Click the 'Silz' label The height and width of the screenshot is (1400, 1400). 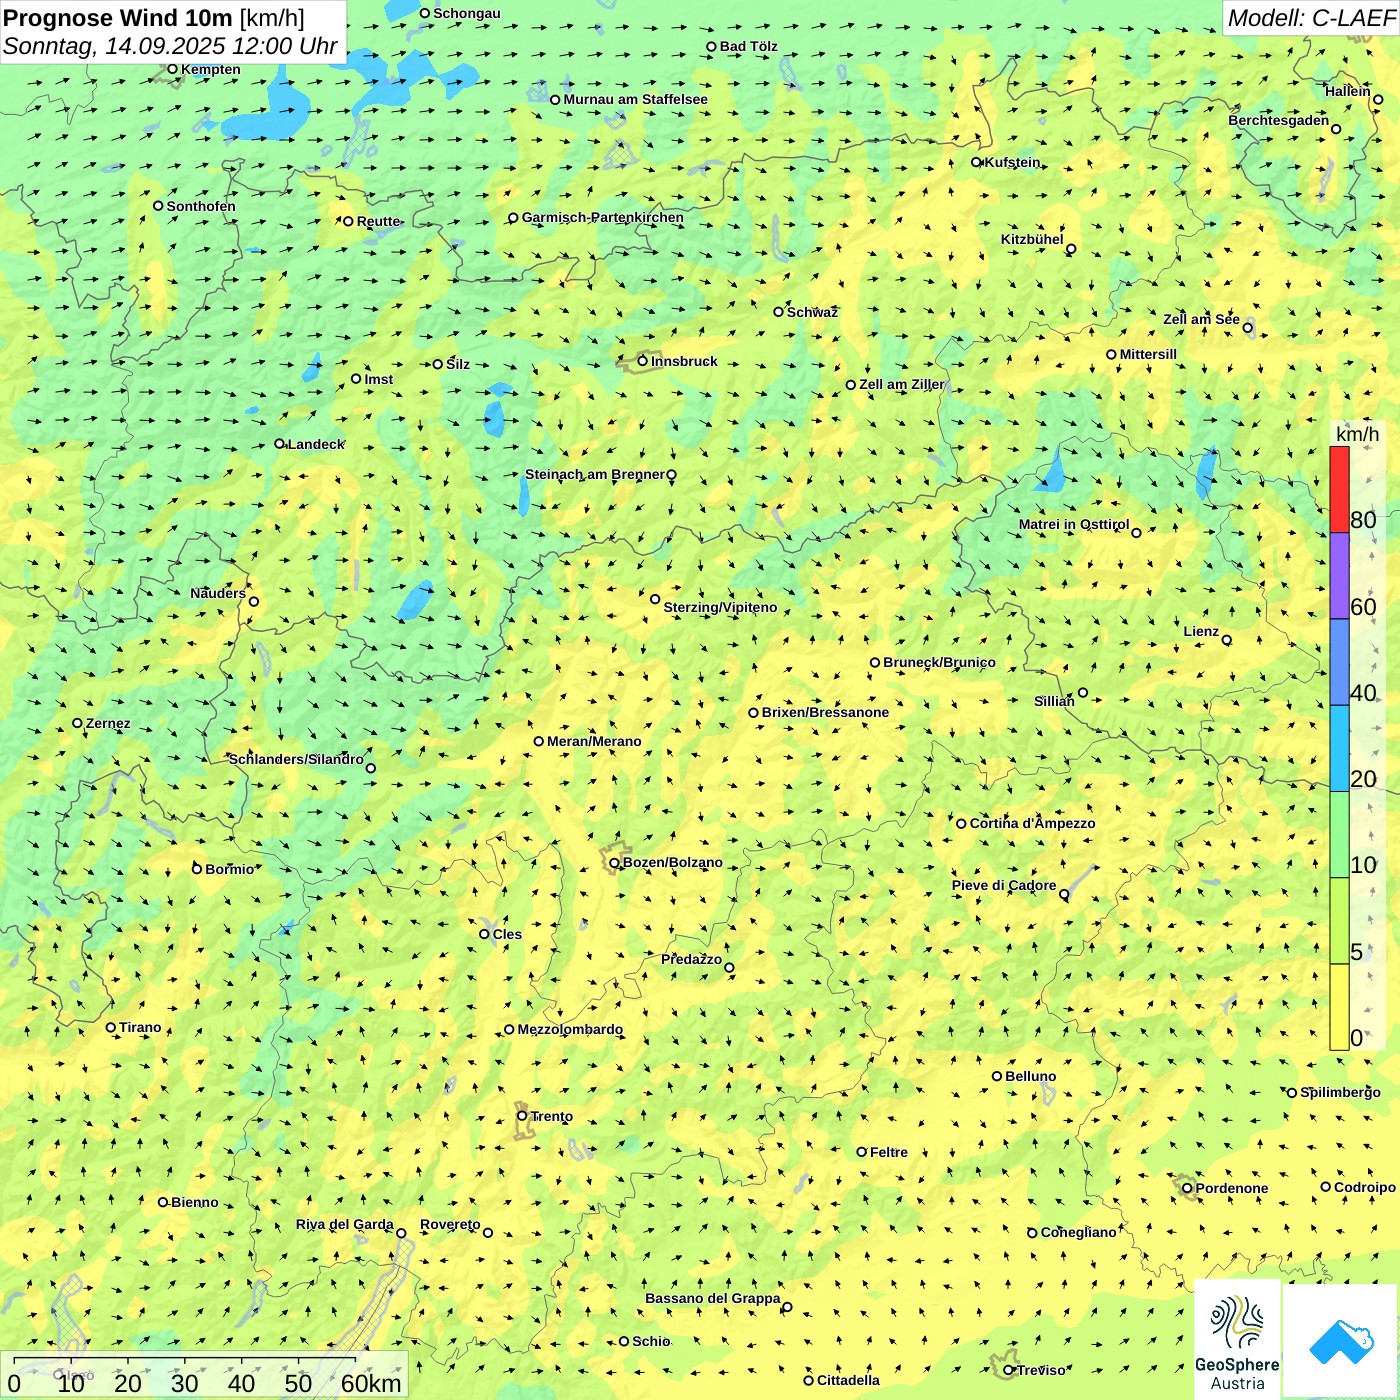pyautogui.click(x=457, y=364)
